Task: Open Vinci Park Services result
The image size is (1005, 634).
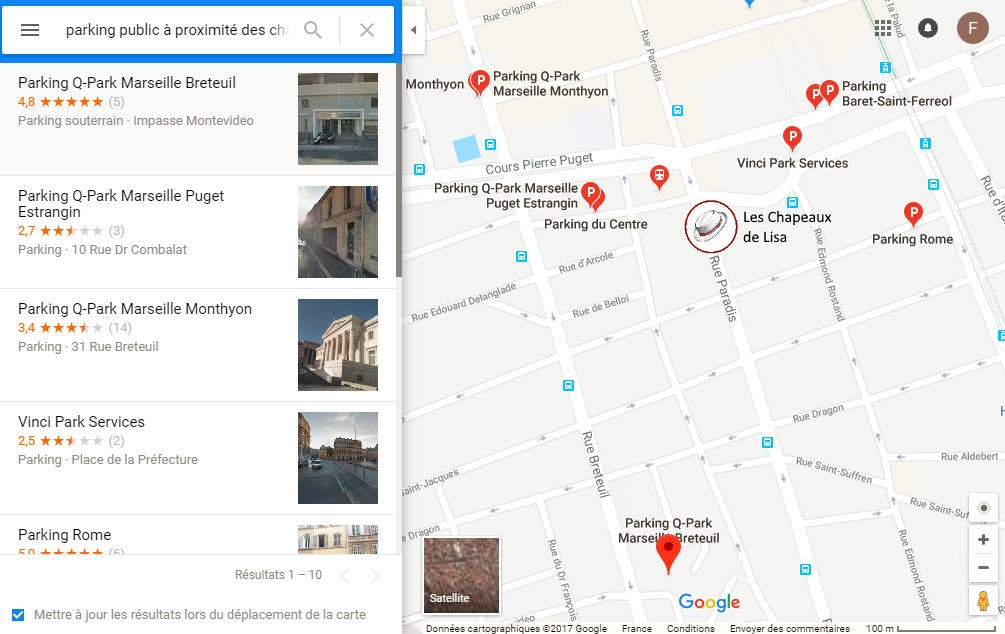Action: [x=198, y=458]
